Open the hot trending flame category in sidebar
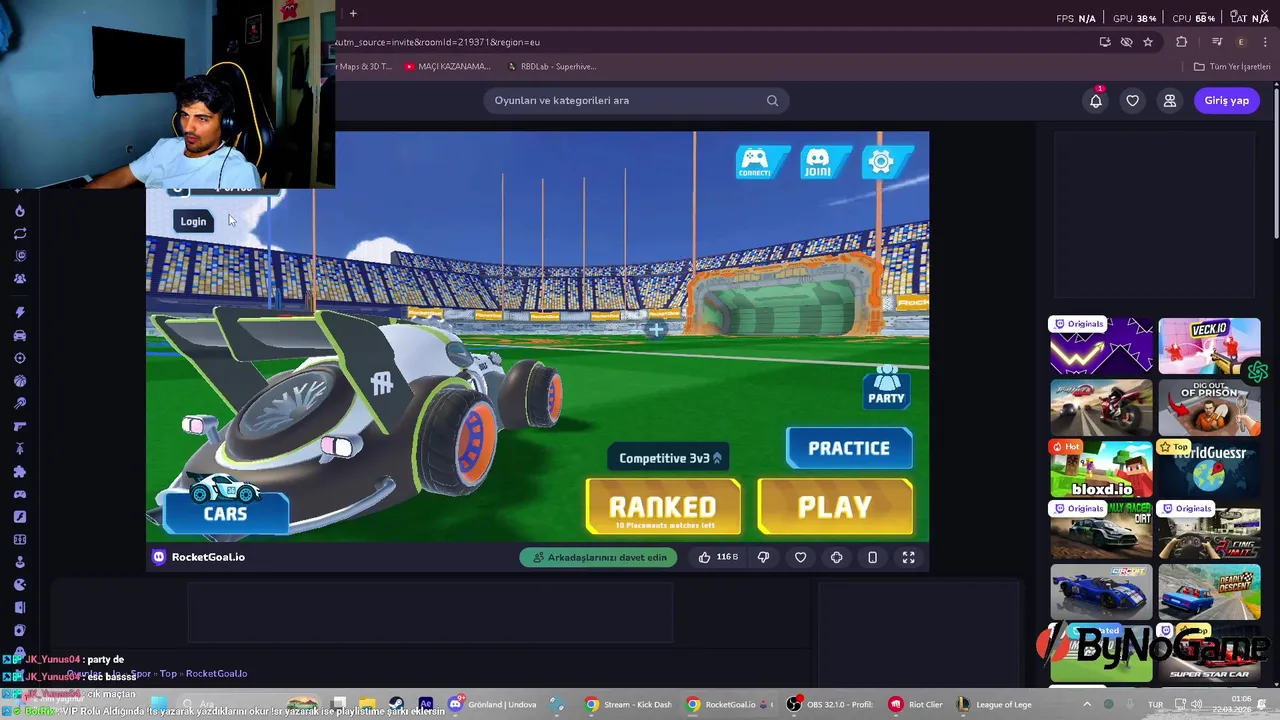The image size is (1280, 720). click(x=20, y=211)
